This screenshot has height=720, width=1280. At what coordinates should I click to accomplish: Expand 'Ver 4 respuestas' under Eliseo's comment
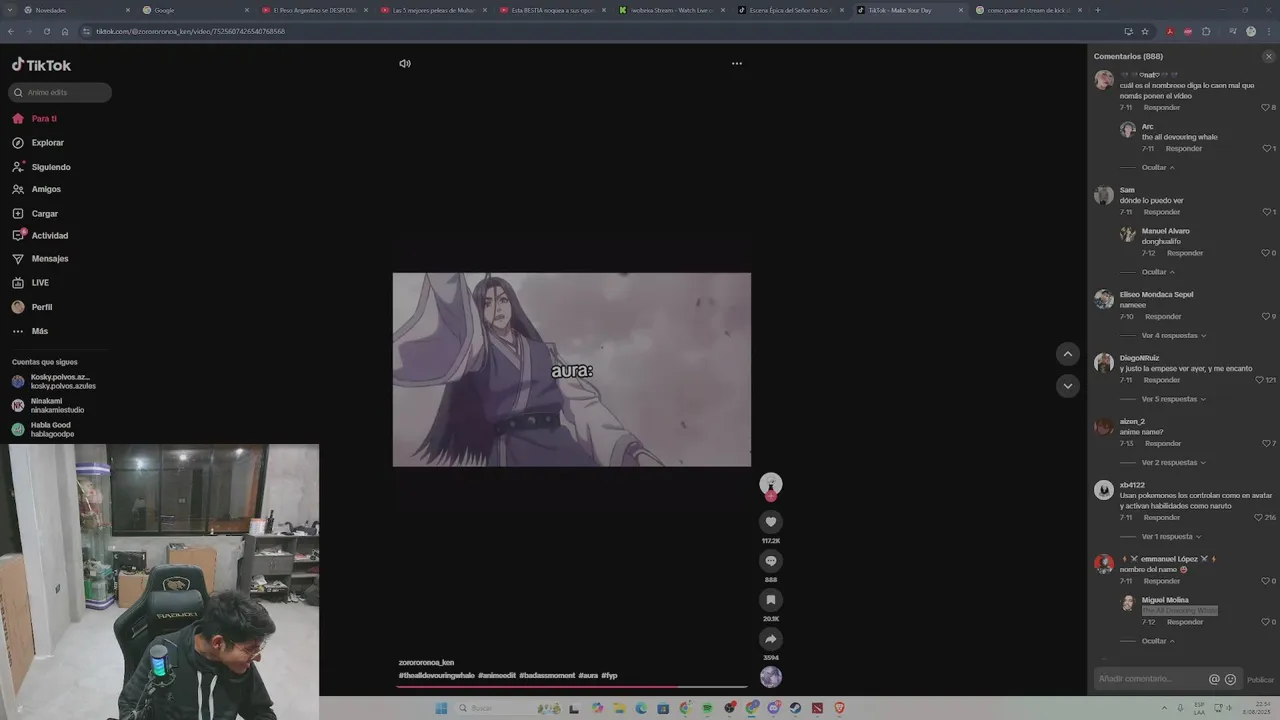pyautogui.click(x=1174, y=335)
